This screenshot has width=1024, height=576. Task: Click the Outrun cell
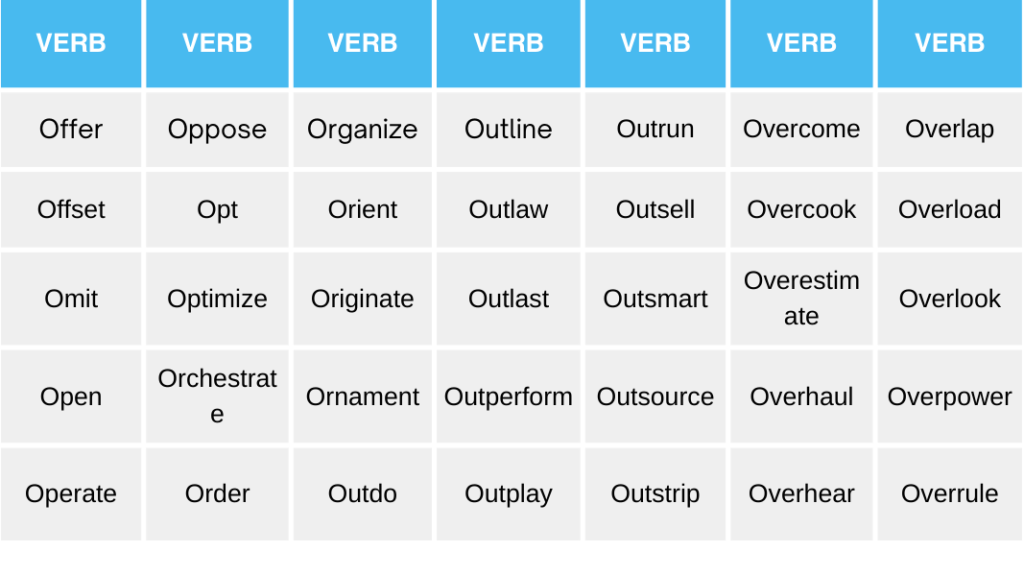(x=655, y=129)
